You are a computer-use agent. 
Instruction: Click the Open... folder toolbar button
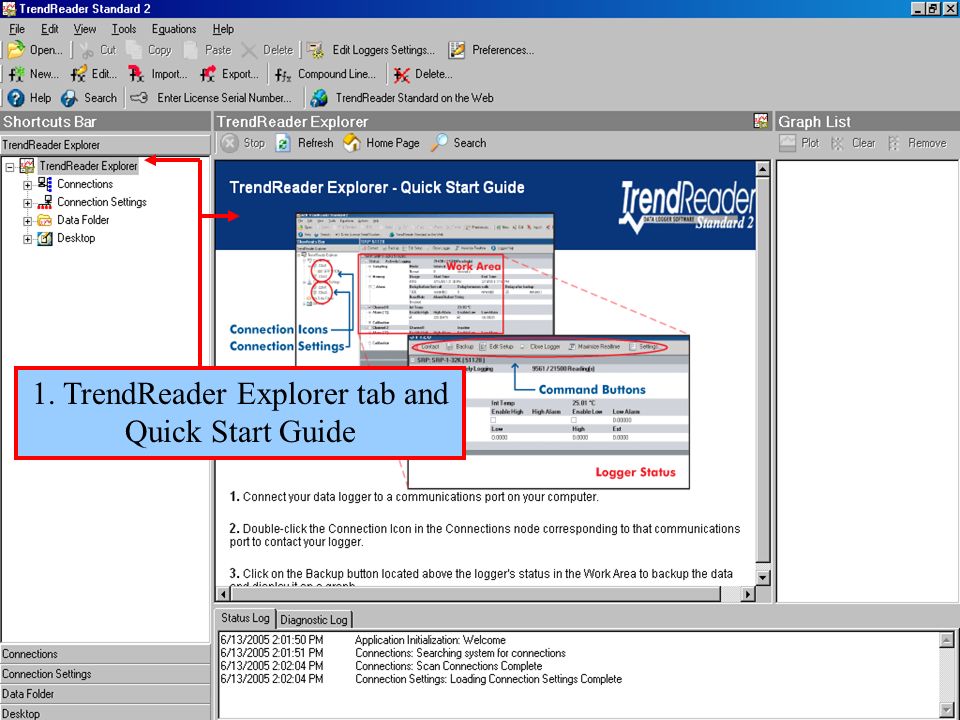[x=35, y=50]
